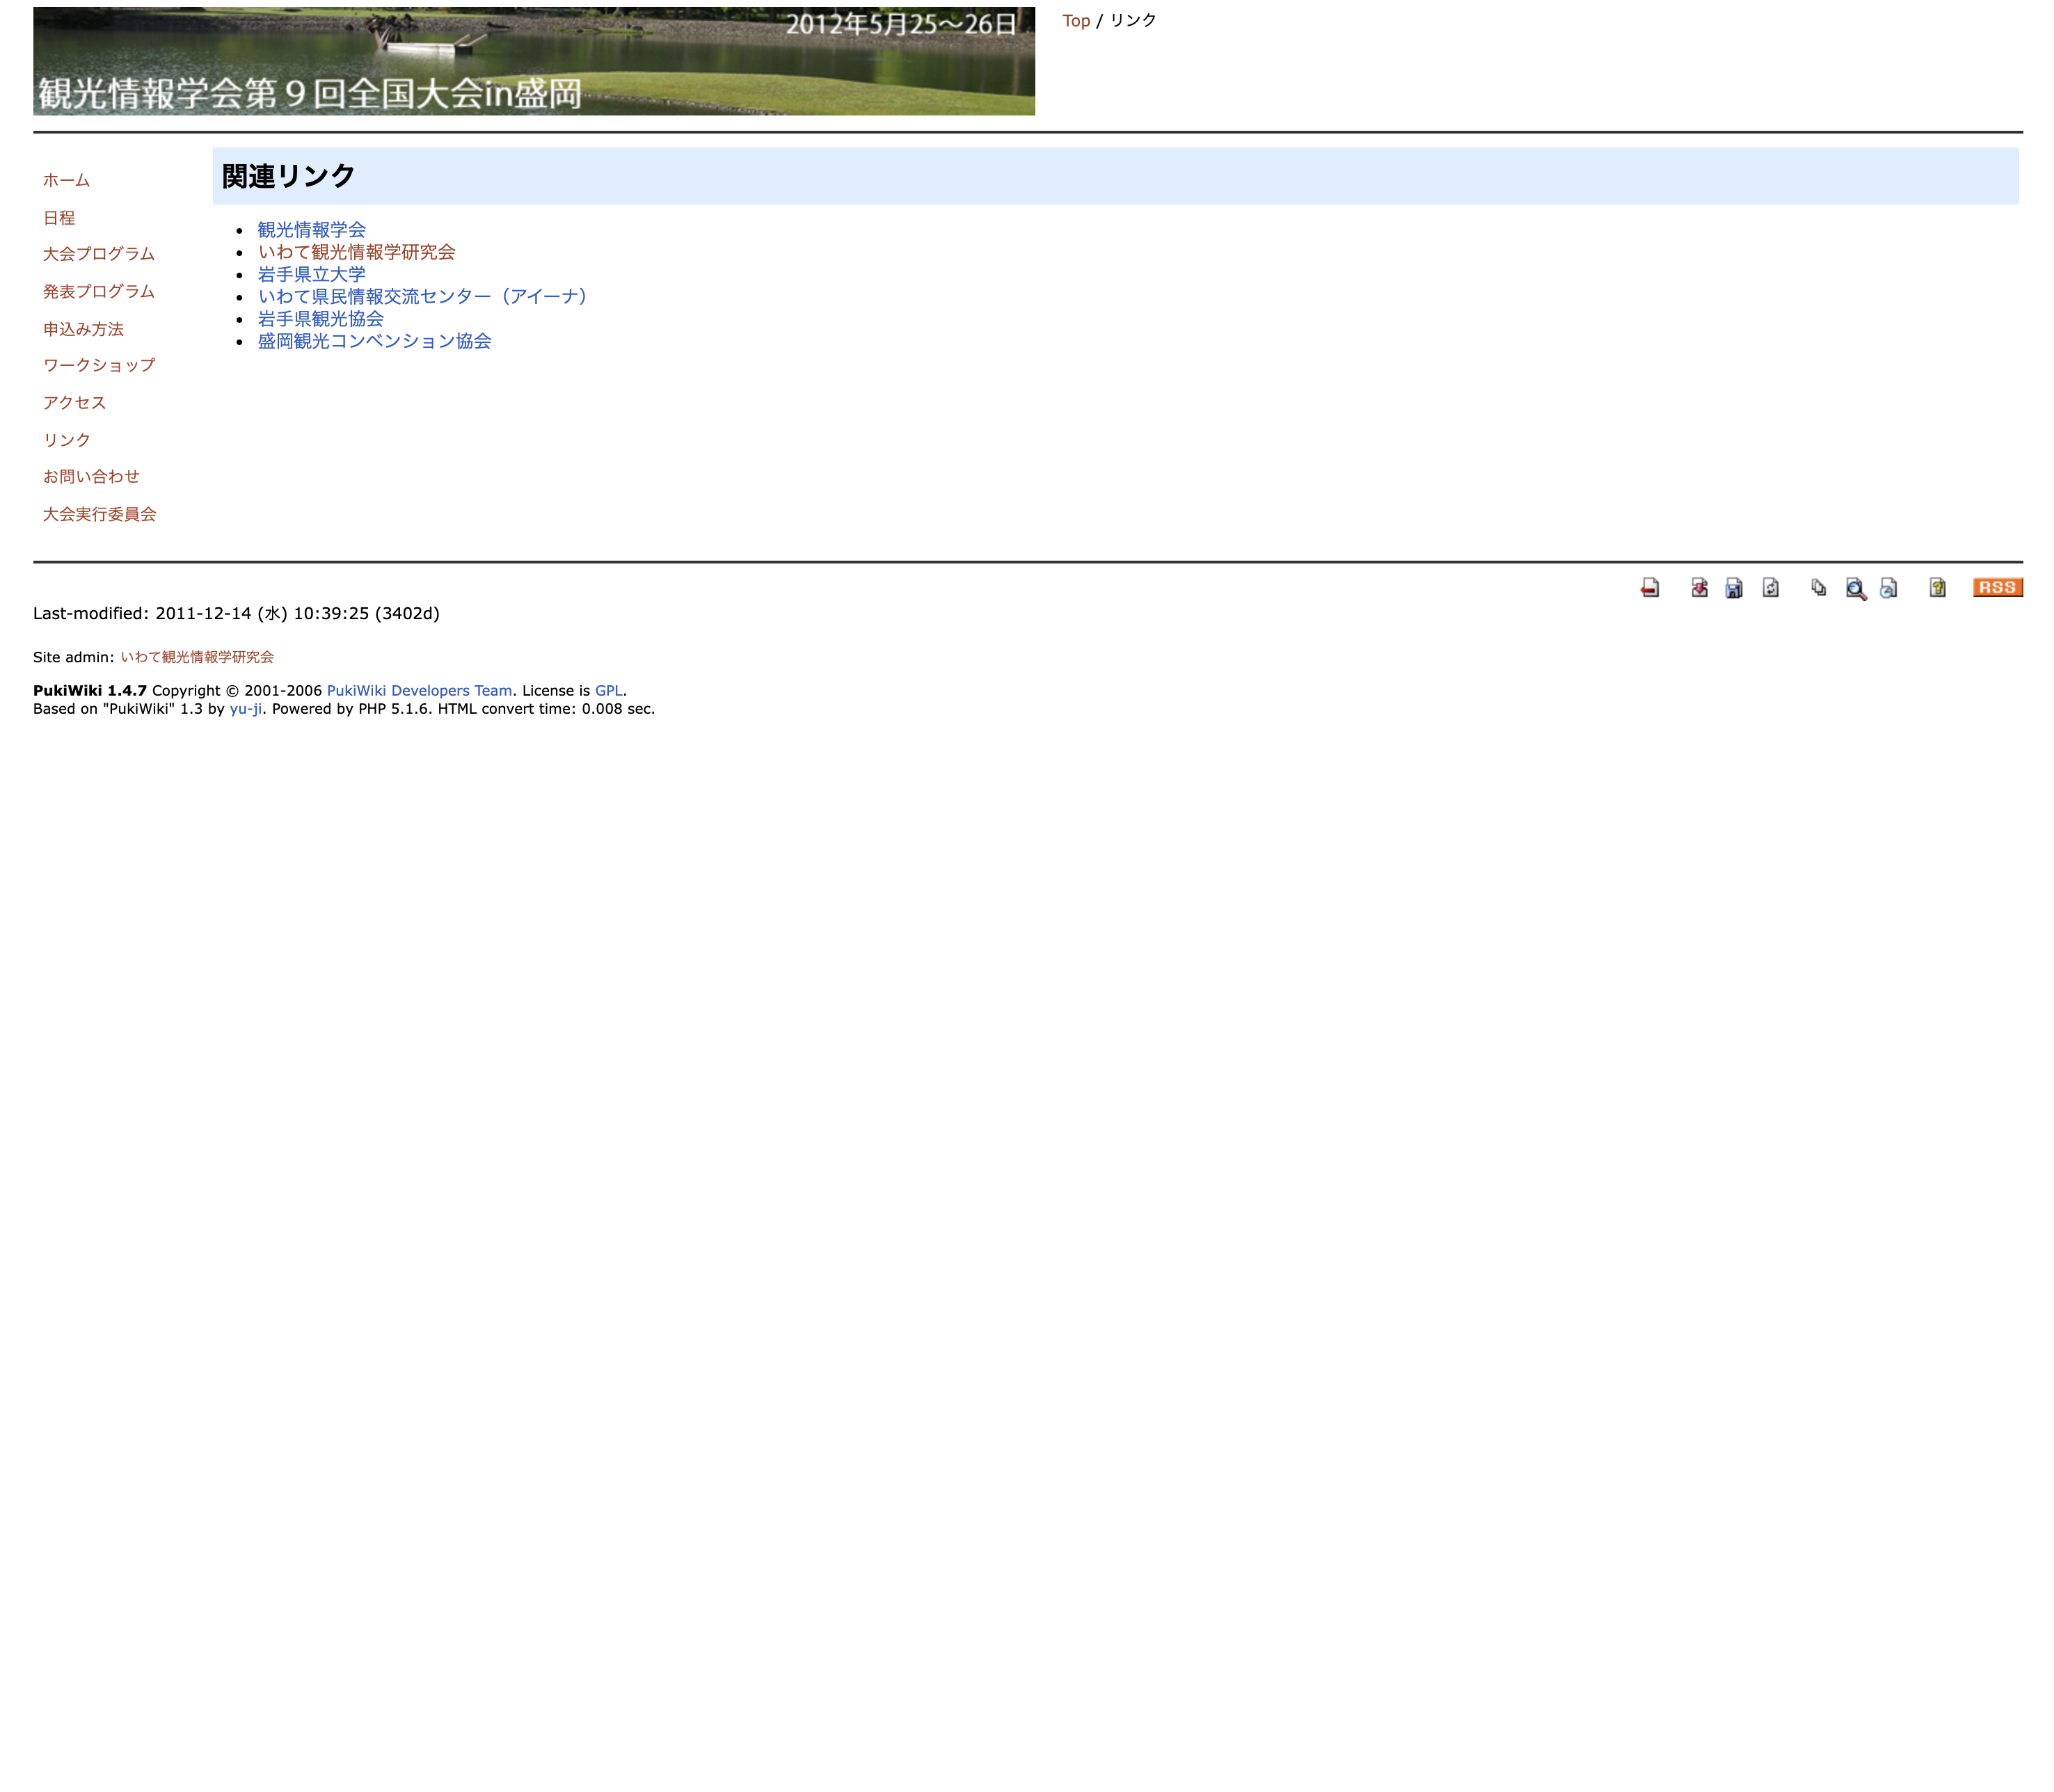Open 盛岡観光コンベンション協会 link
Viewport: 2054px width, 1792px height.
point(375,341)
